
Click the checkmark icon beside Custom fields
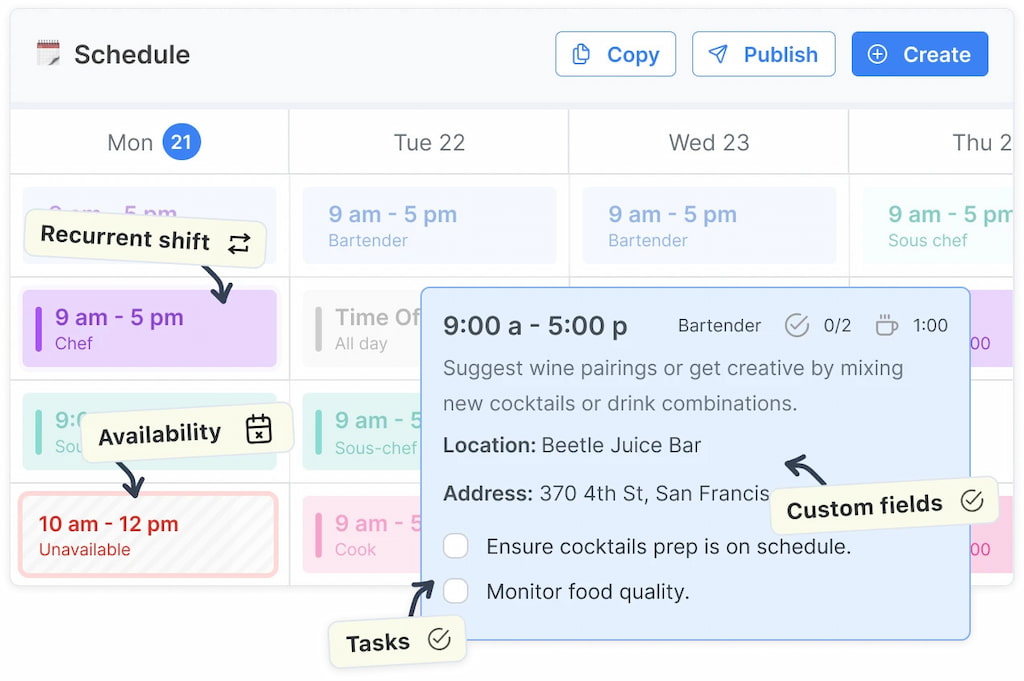pos(971,503)
